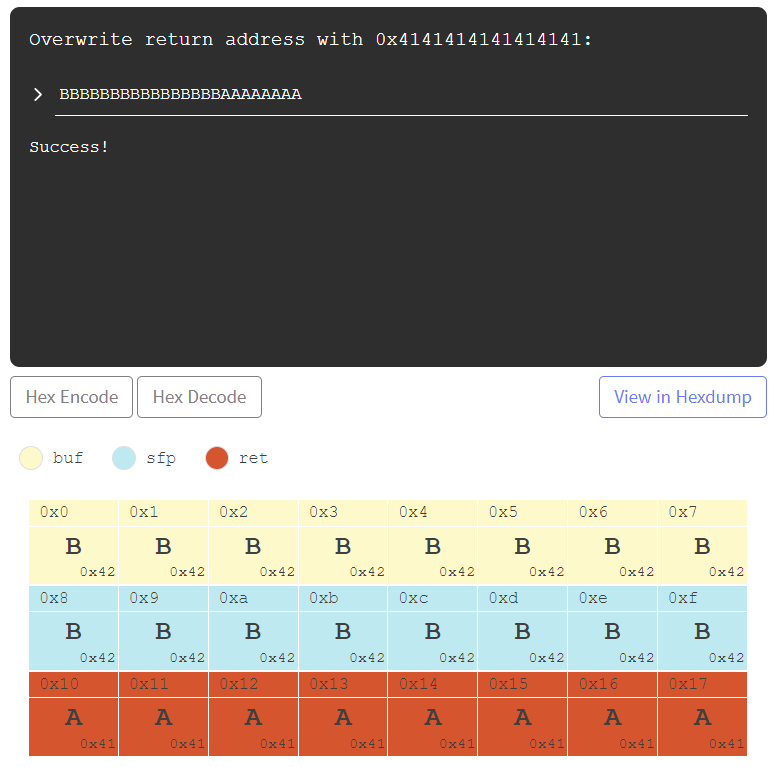Select the sfp byte cell at offset 0x9
The height and width of the screenshot is (767, 776).
tap(163, 628)
